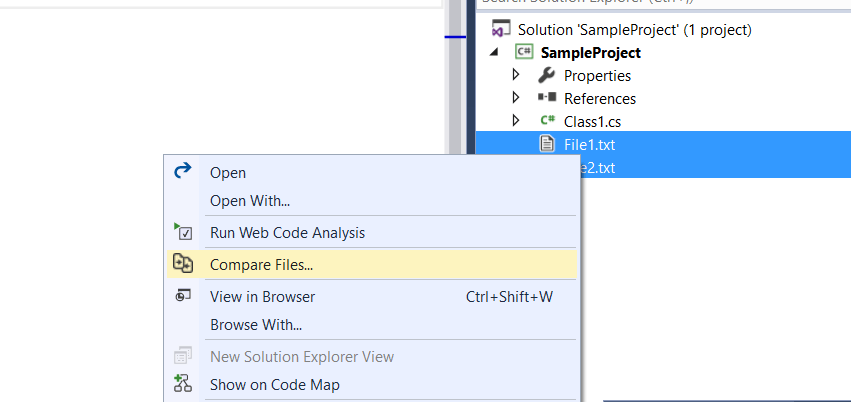Select Run Web Code Analysis menu entry
The width and height of the screenshot is (851, 402).
371,233
